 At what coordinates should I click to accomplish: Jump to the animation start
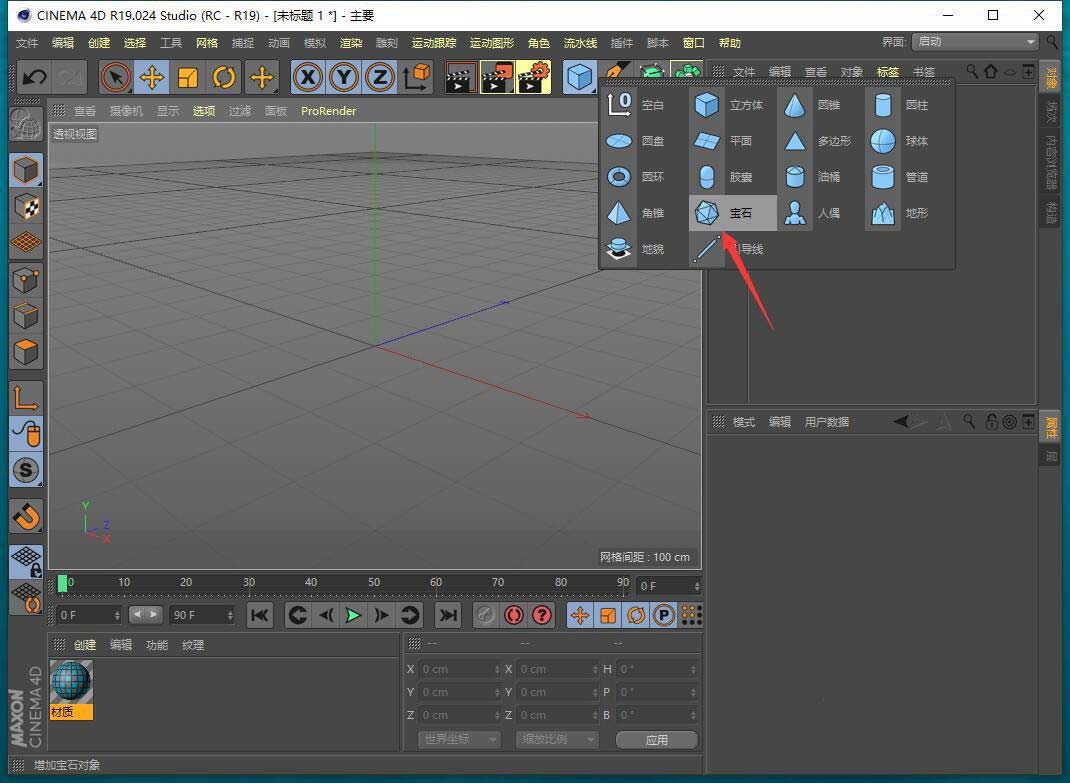(x=259, y=615)
